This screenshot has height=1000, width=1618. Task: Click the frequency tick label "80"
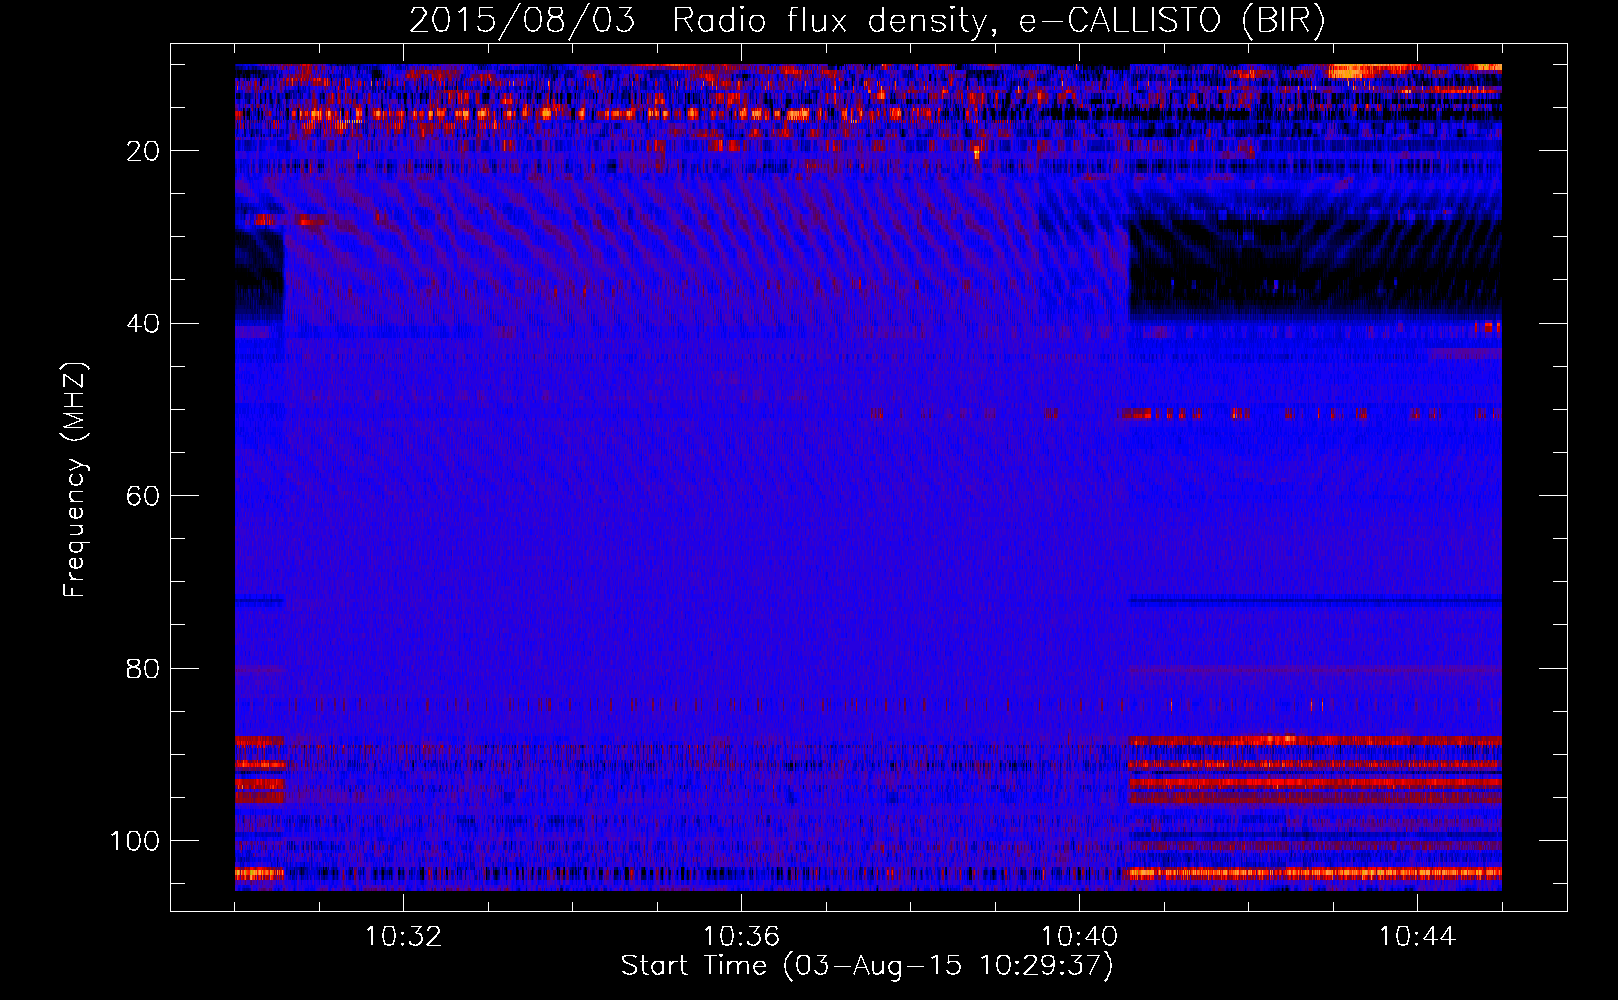point(144,669)
